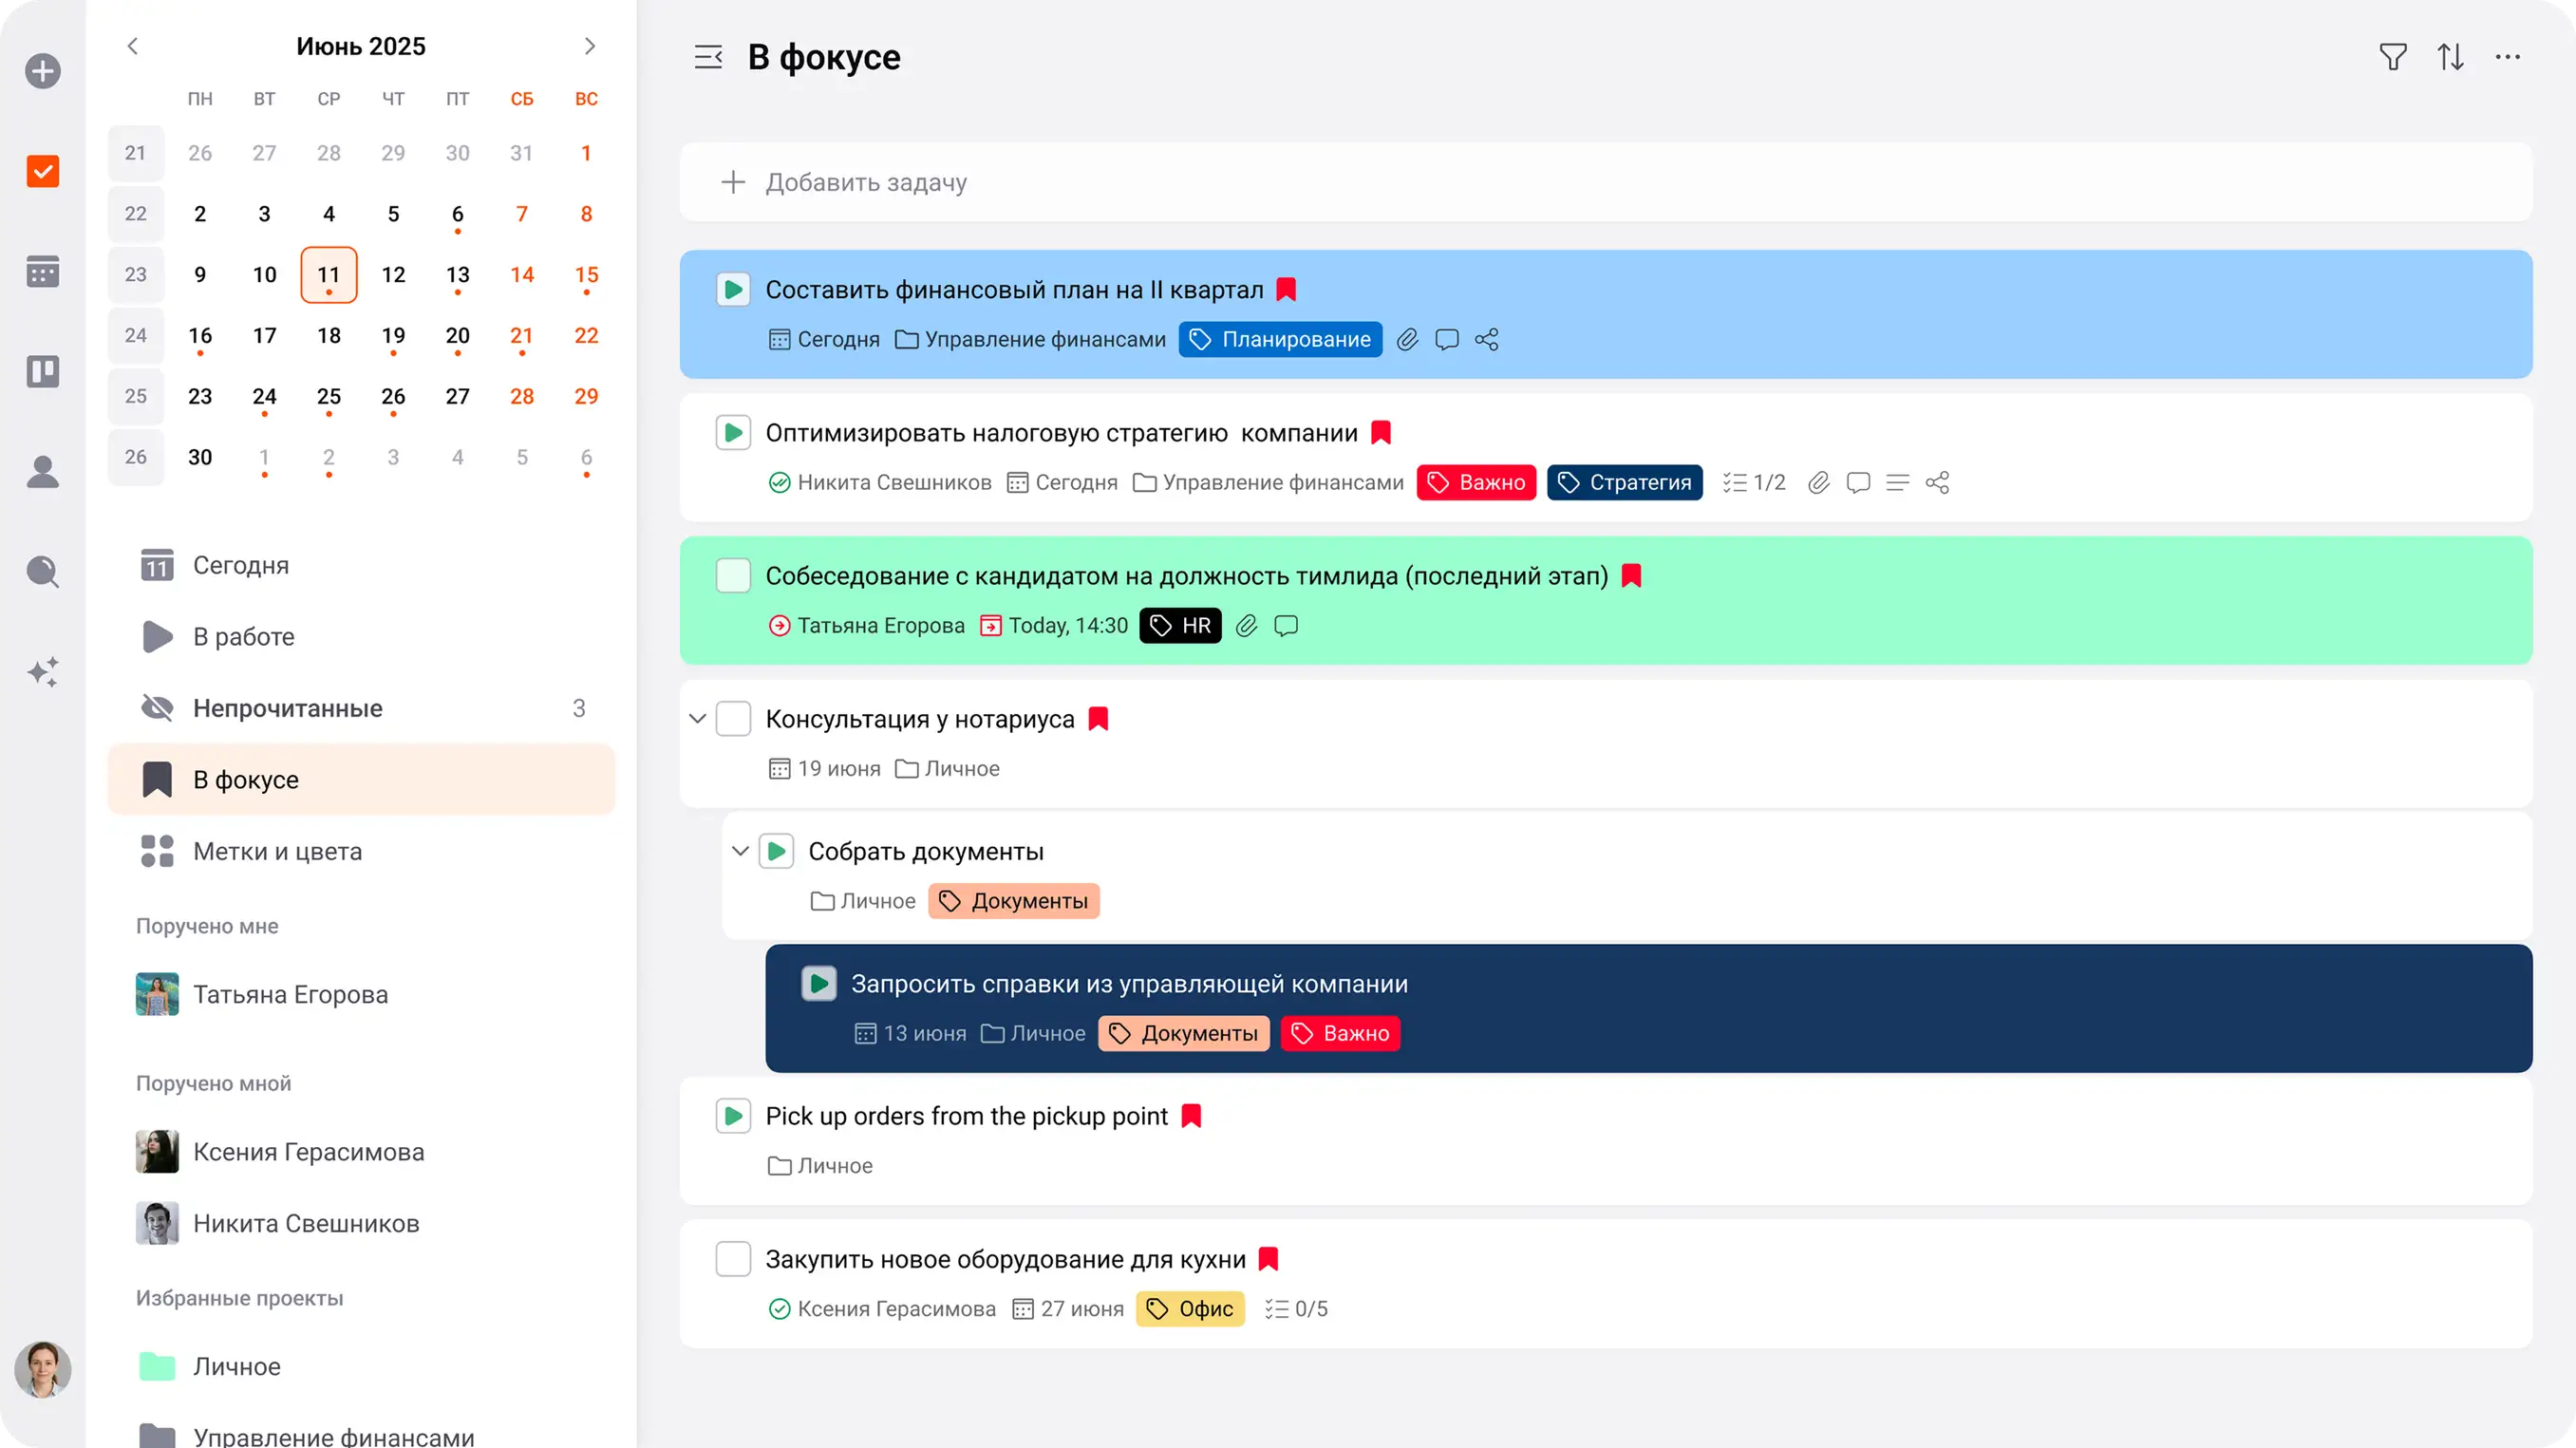Click the AI sparkles icon in sidebar

43,671
